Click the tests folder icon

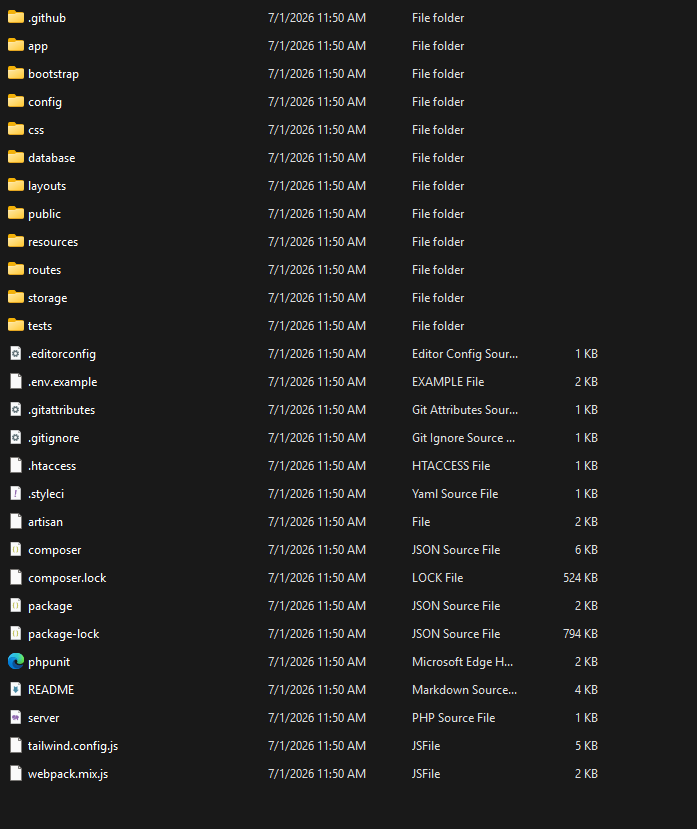[x=16, y=326]
